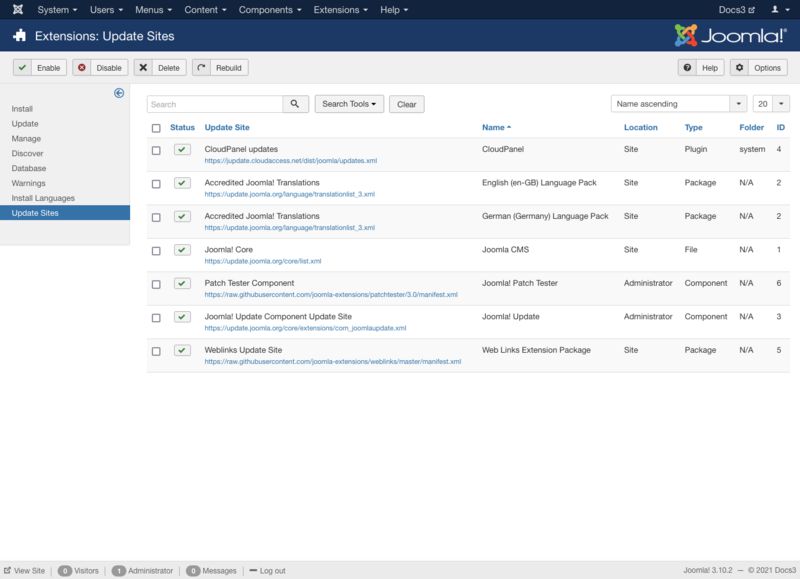Screen dimensions: 800x579
Task: Check the German Language Pack row checkbox
Action: coord(156,217)
